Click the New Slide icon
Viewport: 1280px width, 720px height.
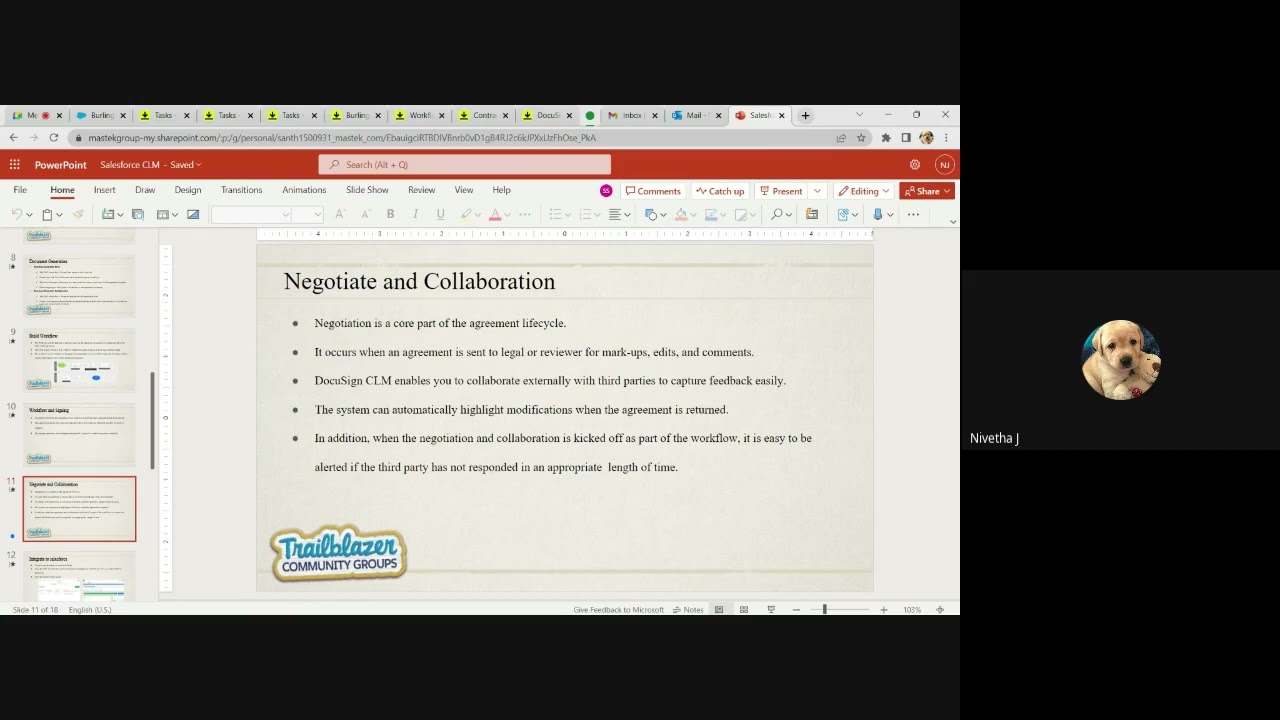(108, 214)
